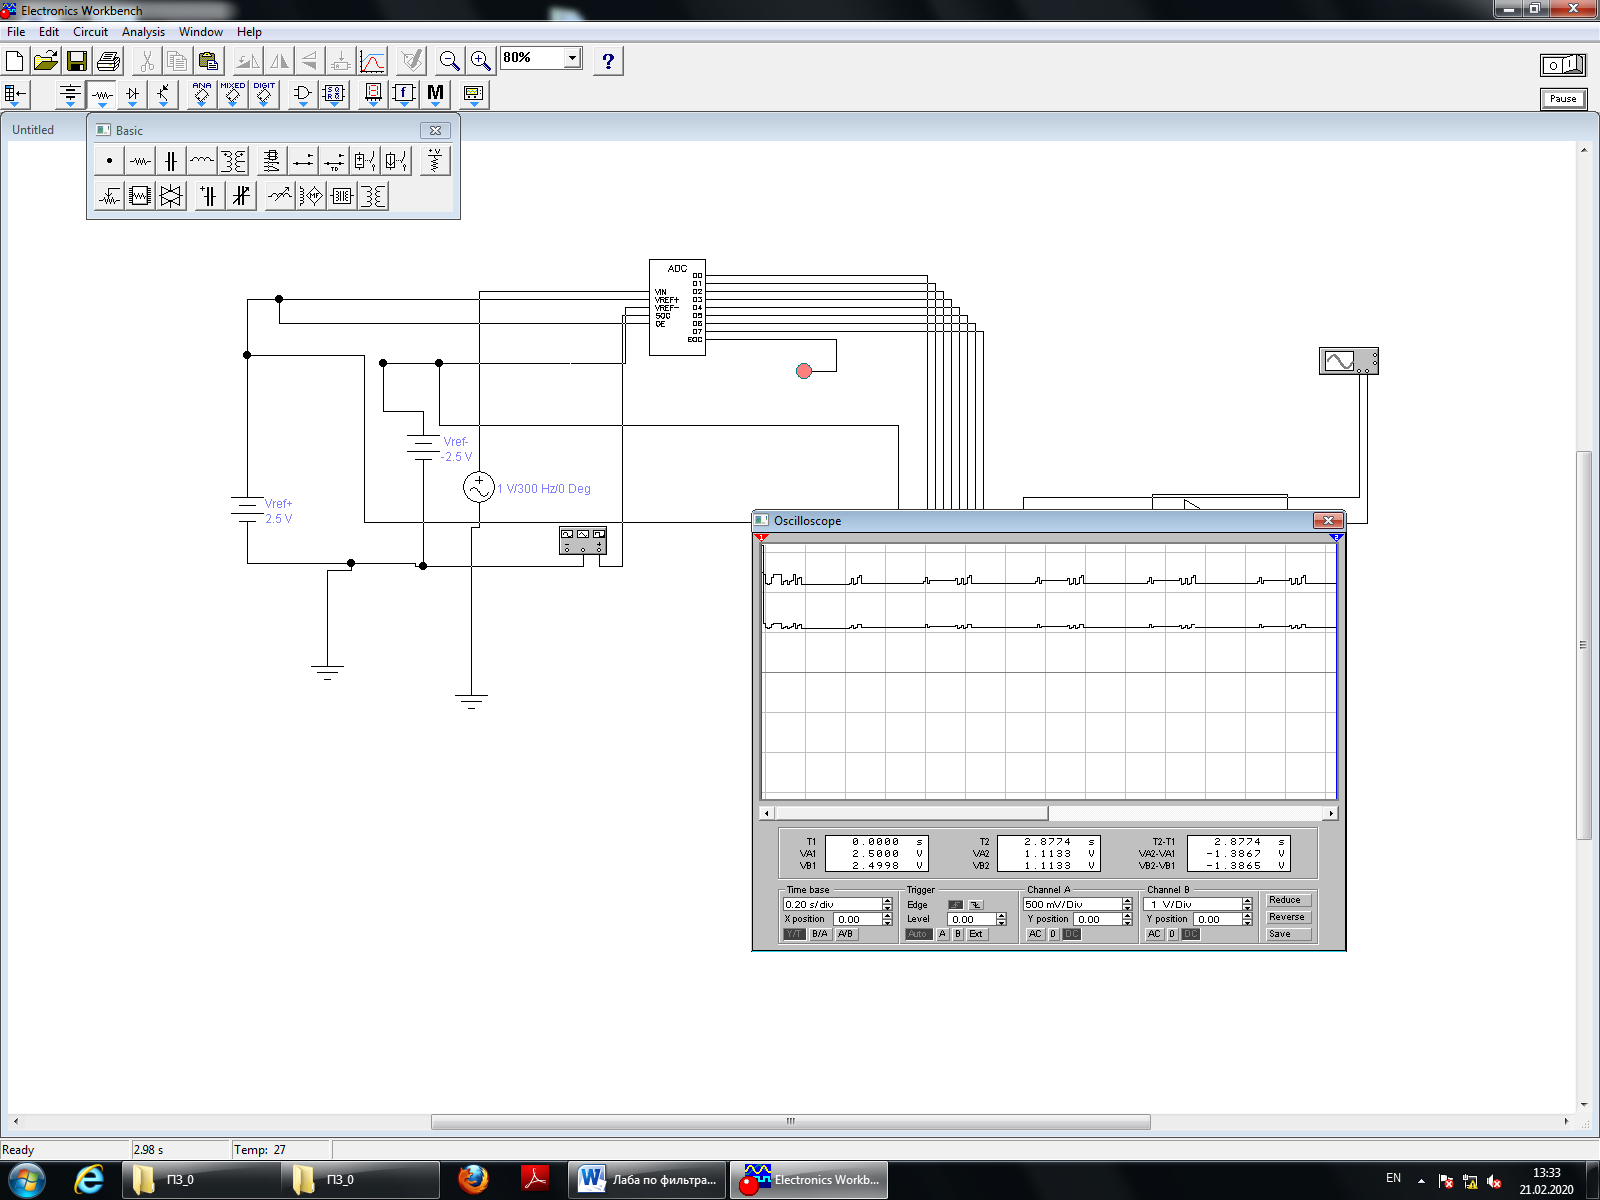Viewport: 1600px width, 1200px height.
Task: Open the Logic Gates parts bin
Action: pyautogui.click(x=303, y=95)
